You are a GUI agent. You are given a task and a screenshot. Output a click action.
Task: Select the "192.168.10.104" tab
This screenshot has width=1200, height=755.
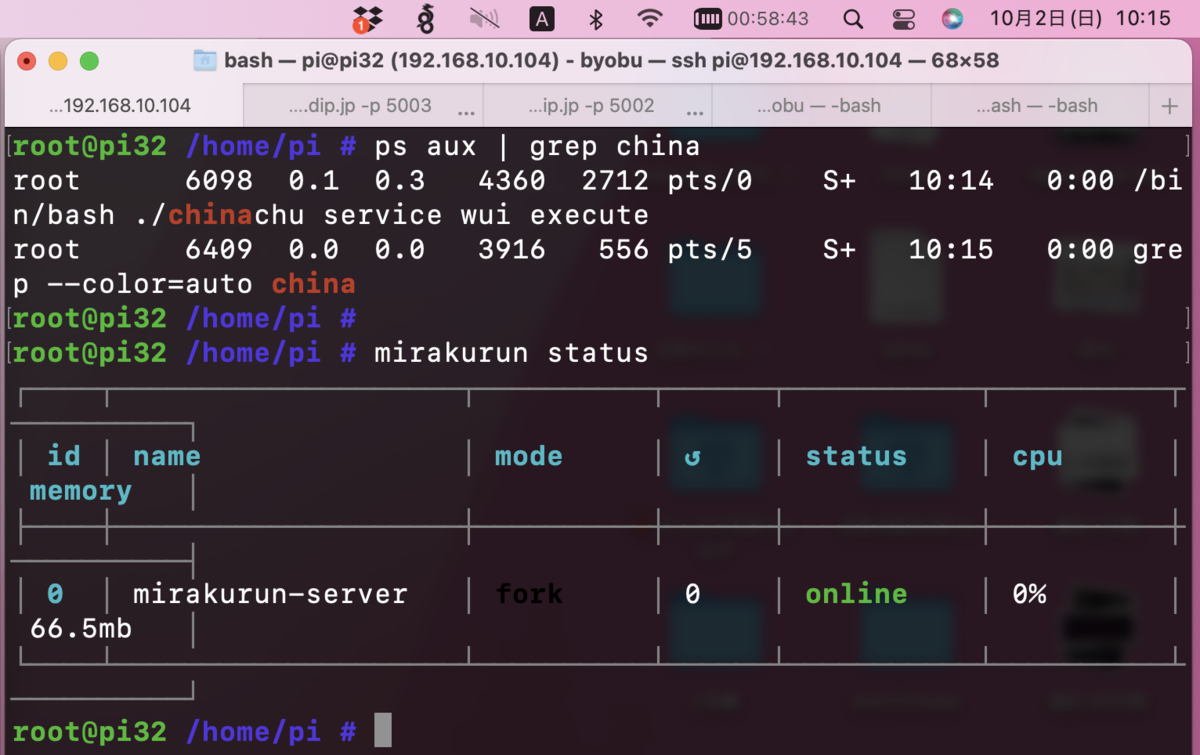click(x=118, y=105)
